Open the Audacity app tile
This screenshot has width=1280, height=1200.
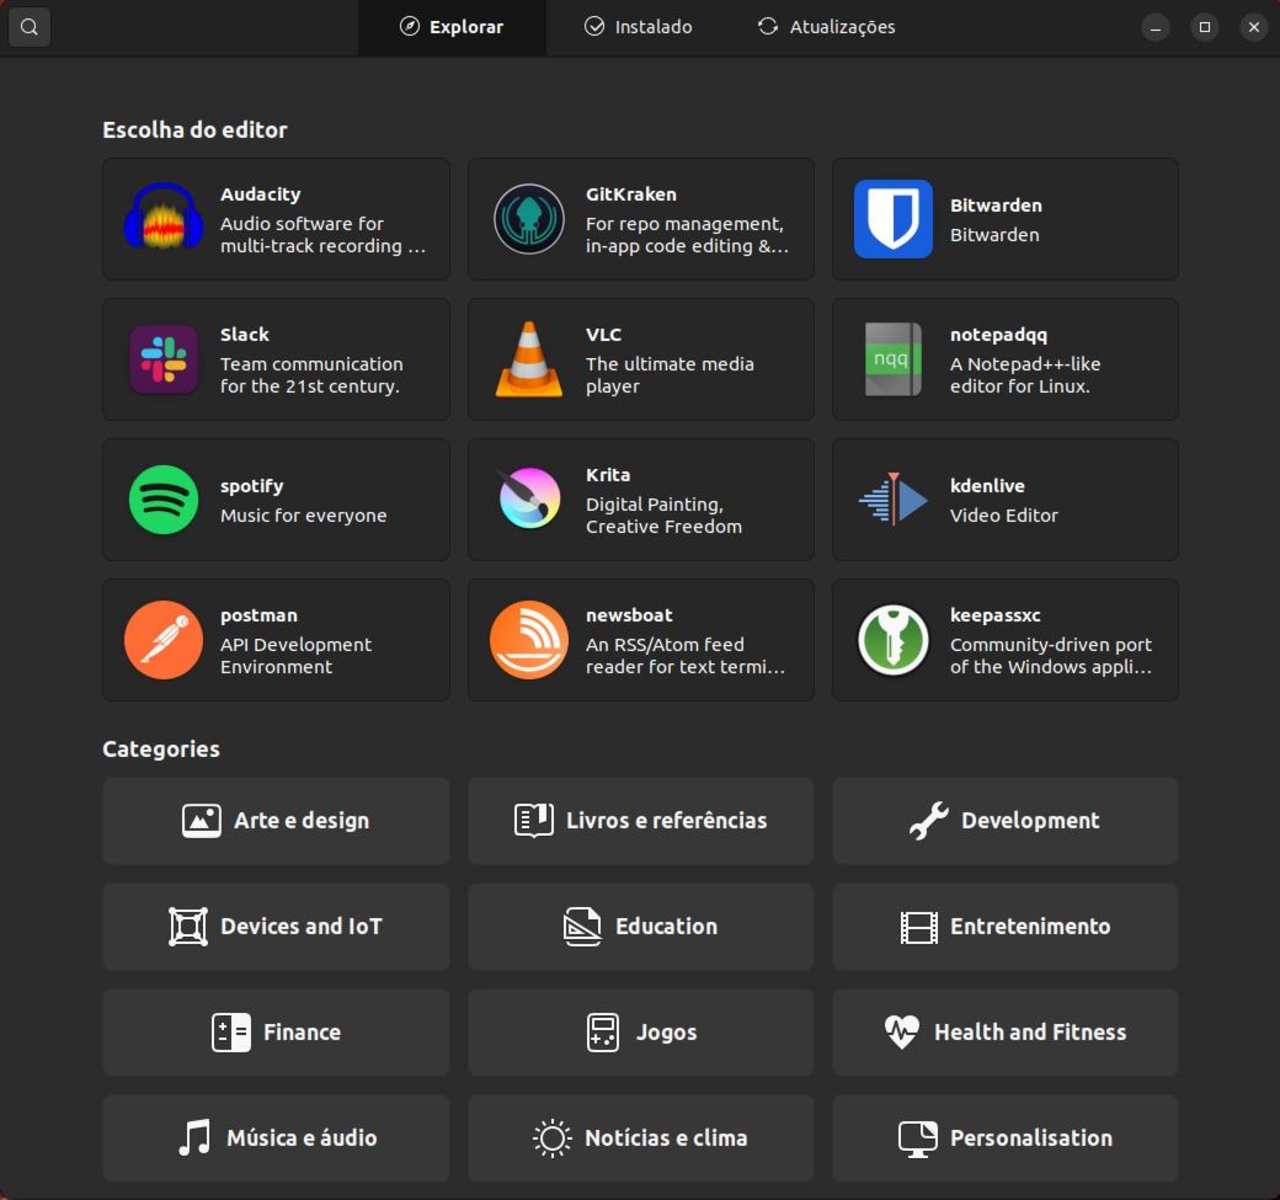276,219
